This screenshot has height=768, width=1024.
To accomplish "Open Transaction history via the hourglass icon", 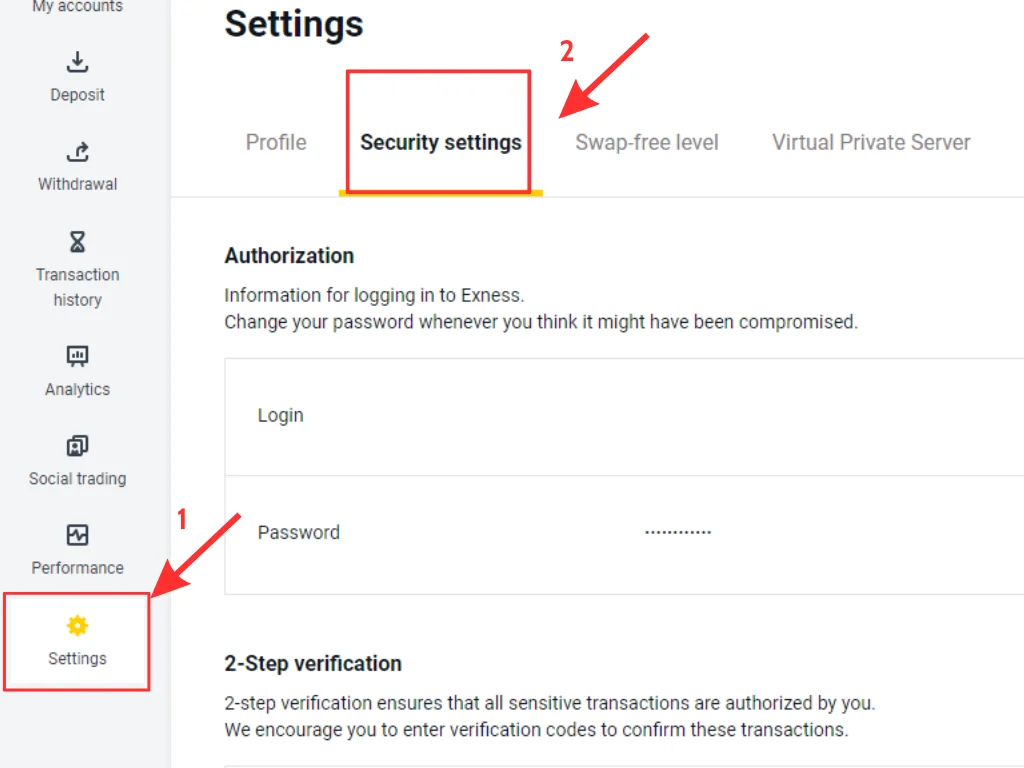I will pyautogui.click(x=77, y=241).
